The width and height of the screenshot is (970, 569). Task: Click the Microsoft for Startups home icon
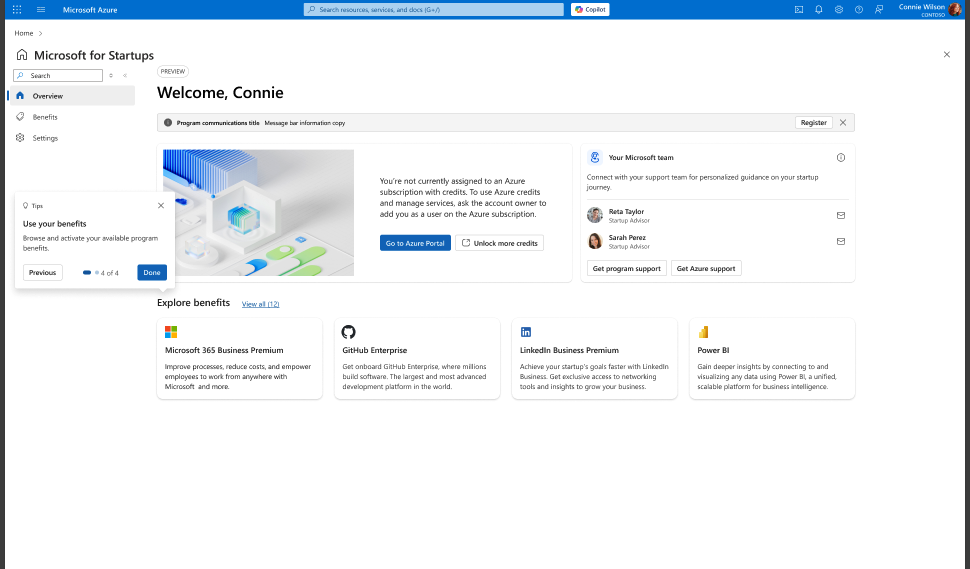22,55
